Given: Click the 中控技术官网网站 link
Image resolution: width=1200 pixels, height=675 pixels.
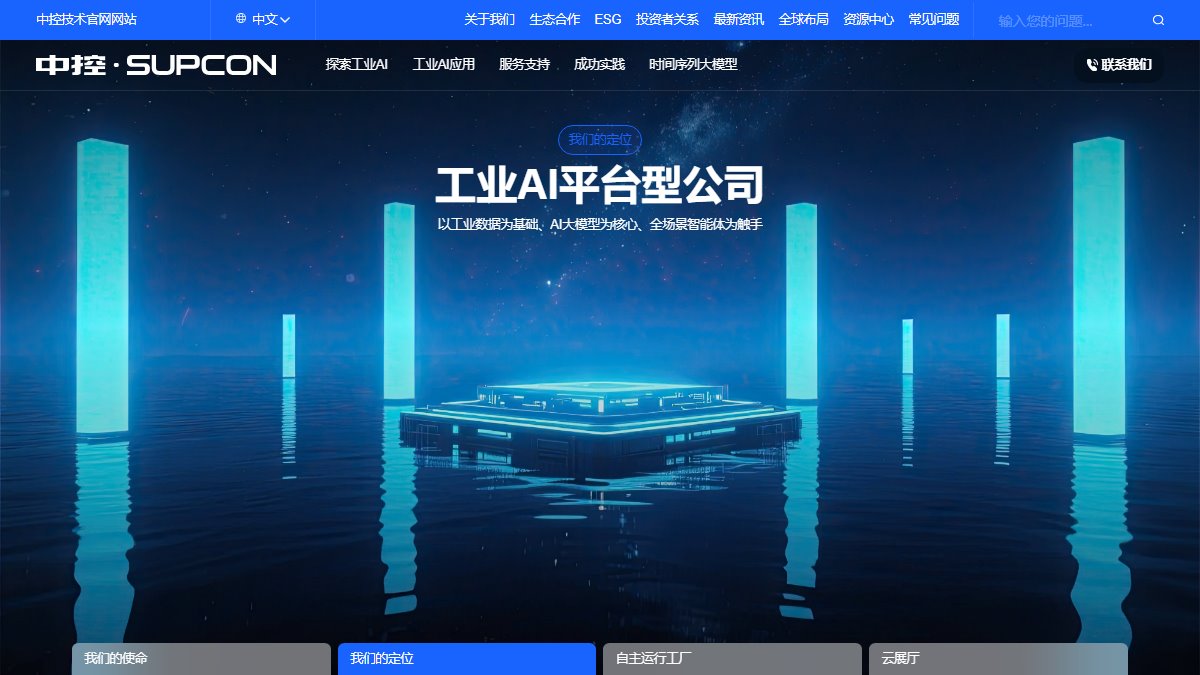Looking at the screenshot, I should coord(87,19).
